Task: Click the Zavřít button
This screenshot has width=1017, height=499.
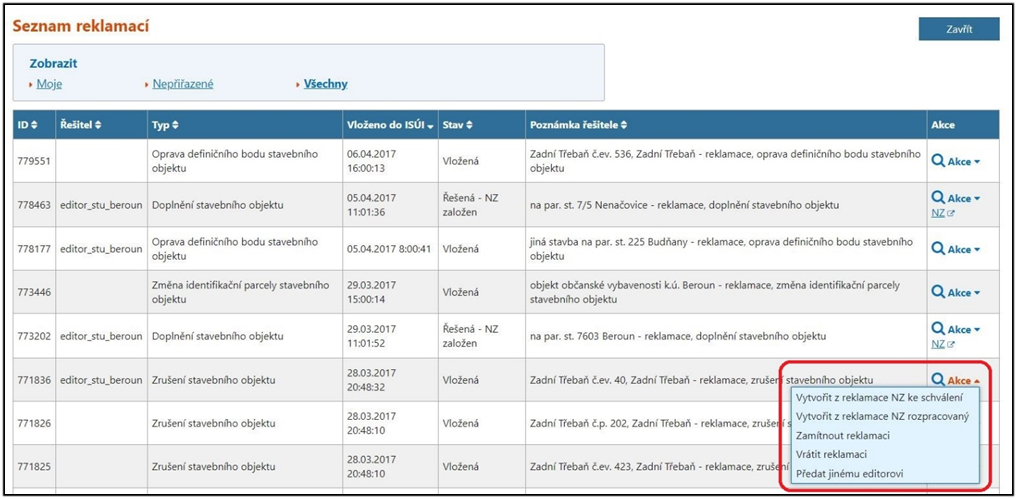Action: [958, 29]
